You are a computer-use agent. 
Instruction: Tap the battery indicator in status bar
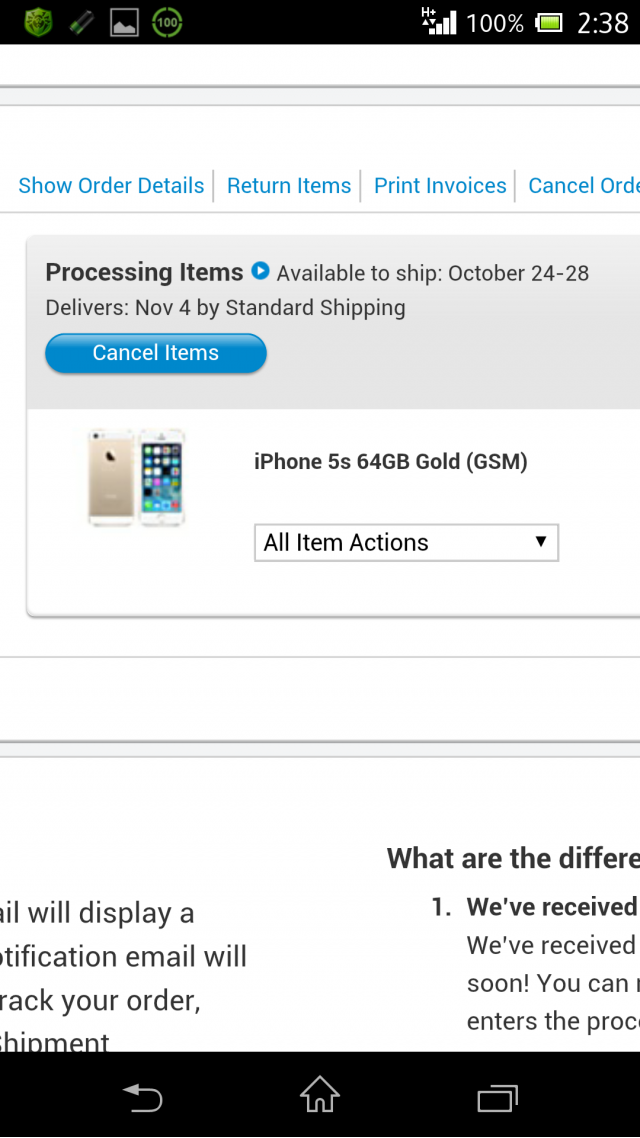[x=549, y=22]
